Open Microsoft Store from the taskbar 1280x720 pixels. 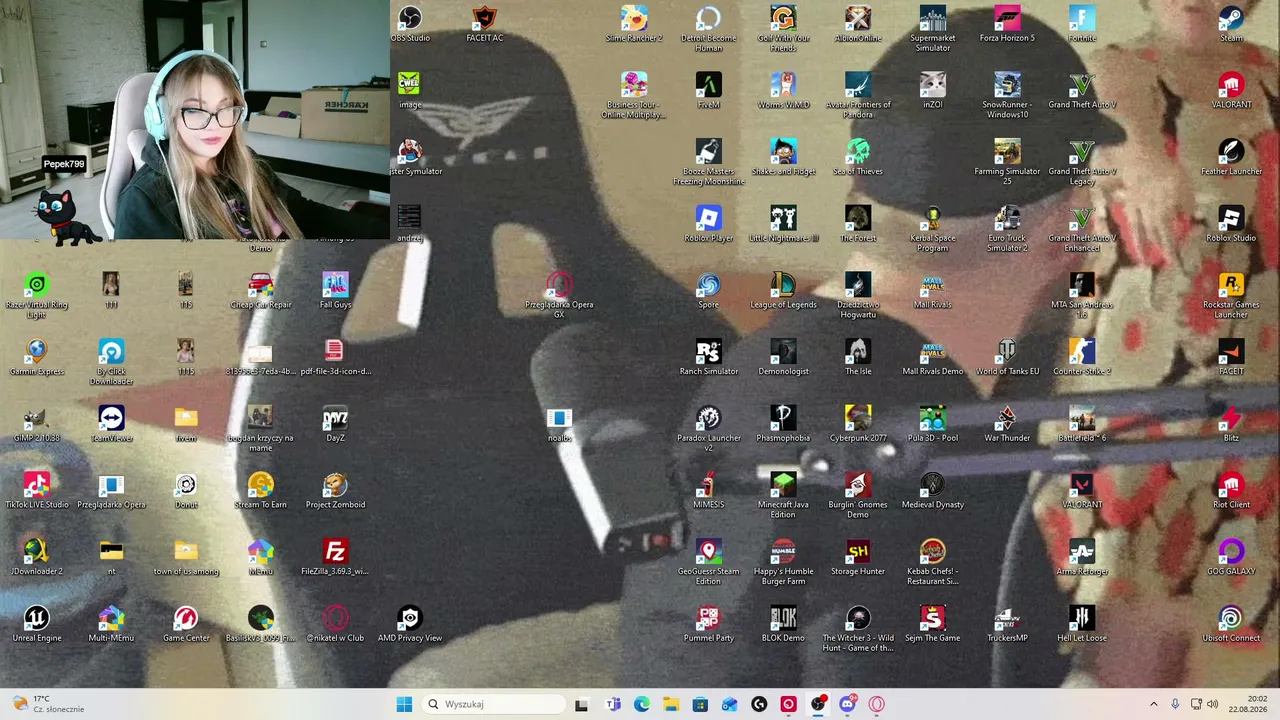tap(700, 704)
